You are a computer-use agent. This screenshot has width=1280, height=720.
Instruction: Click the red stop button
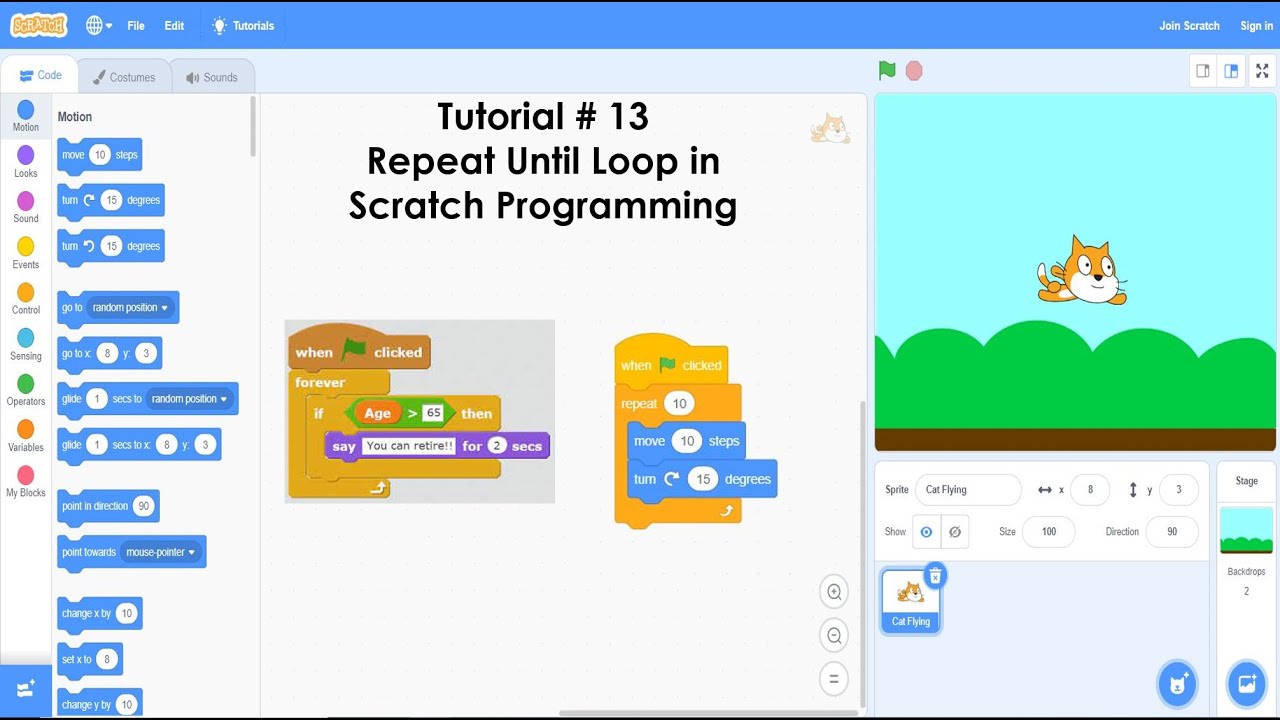click(x=913, y=71)
